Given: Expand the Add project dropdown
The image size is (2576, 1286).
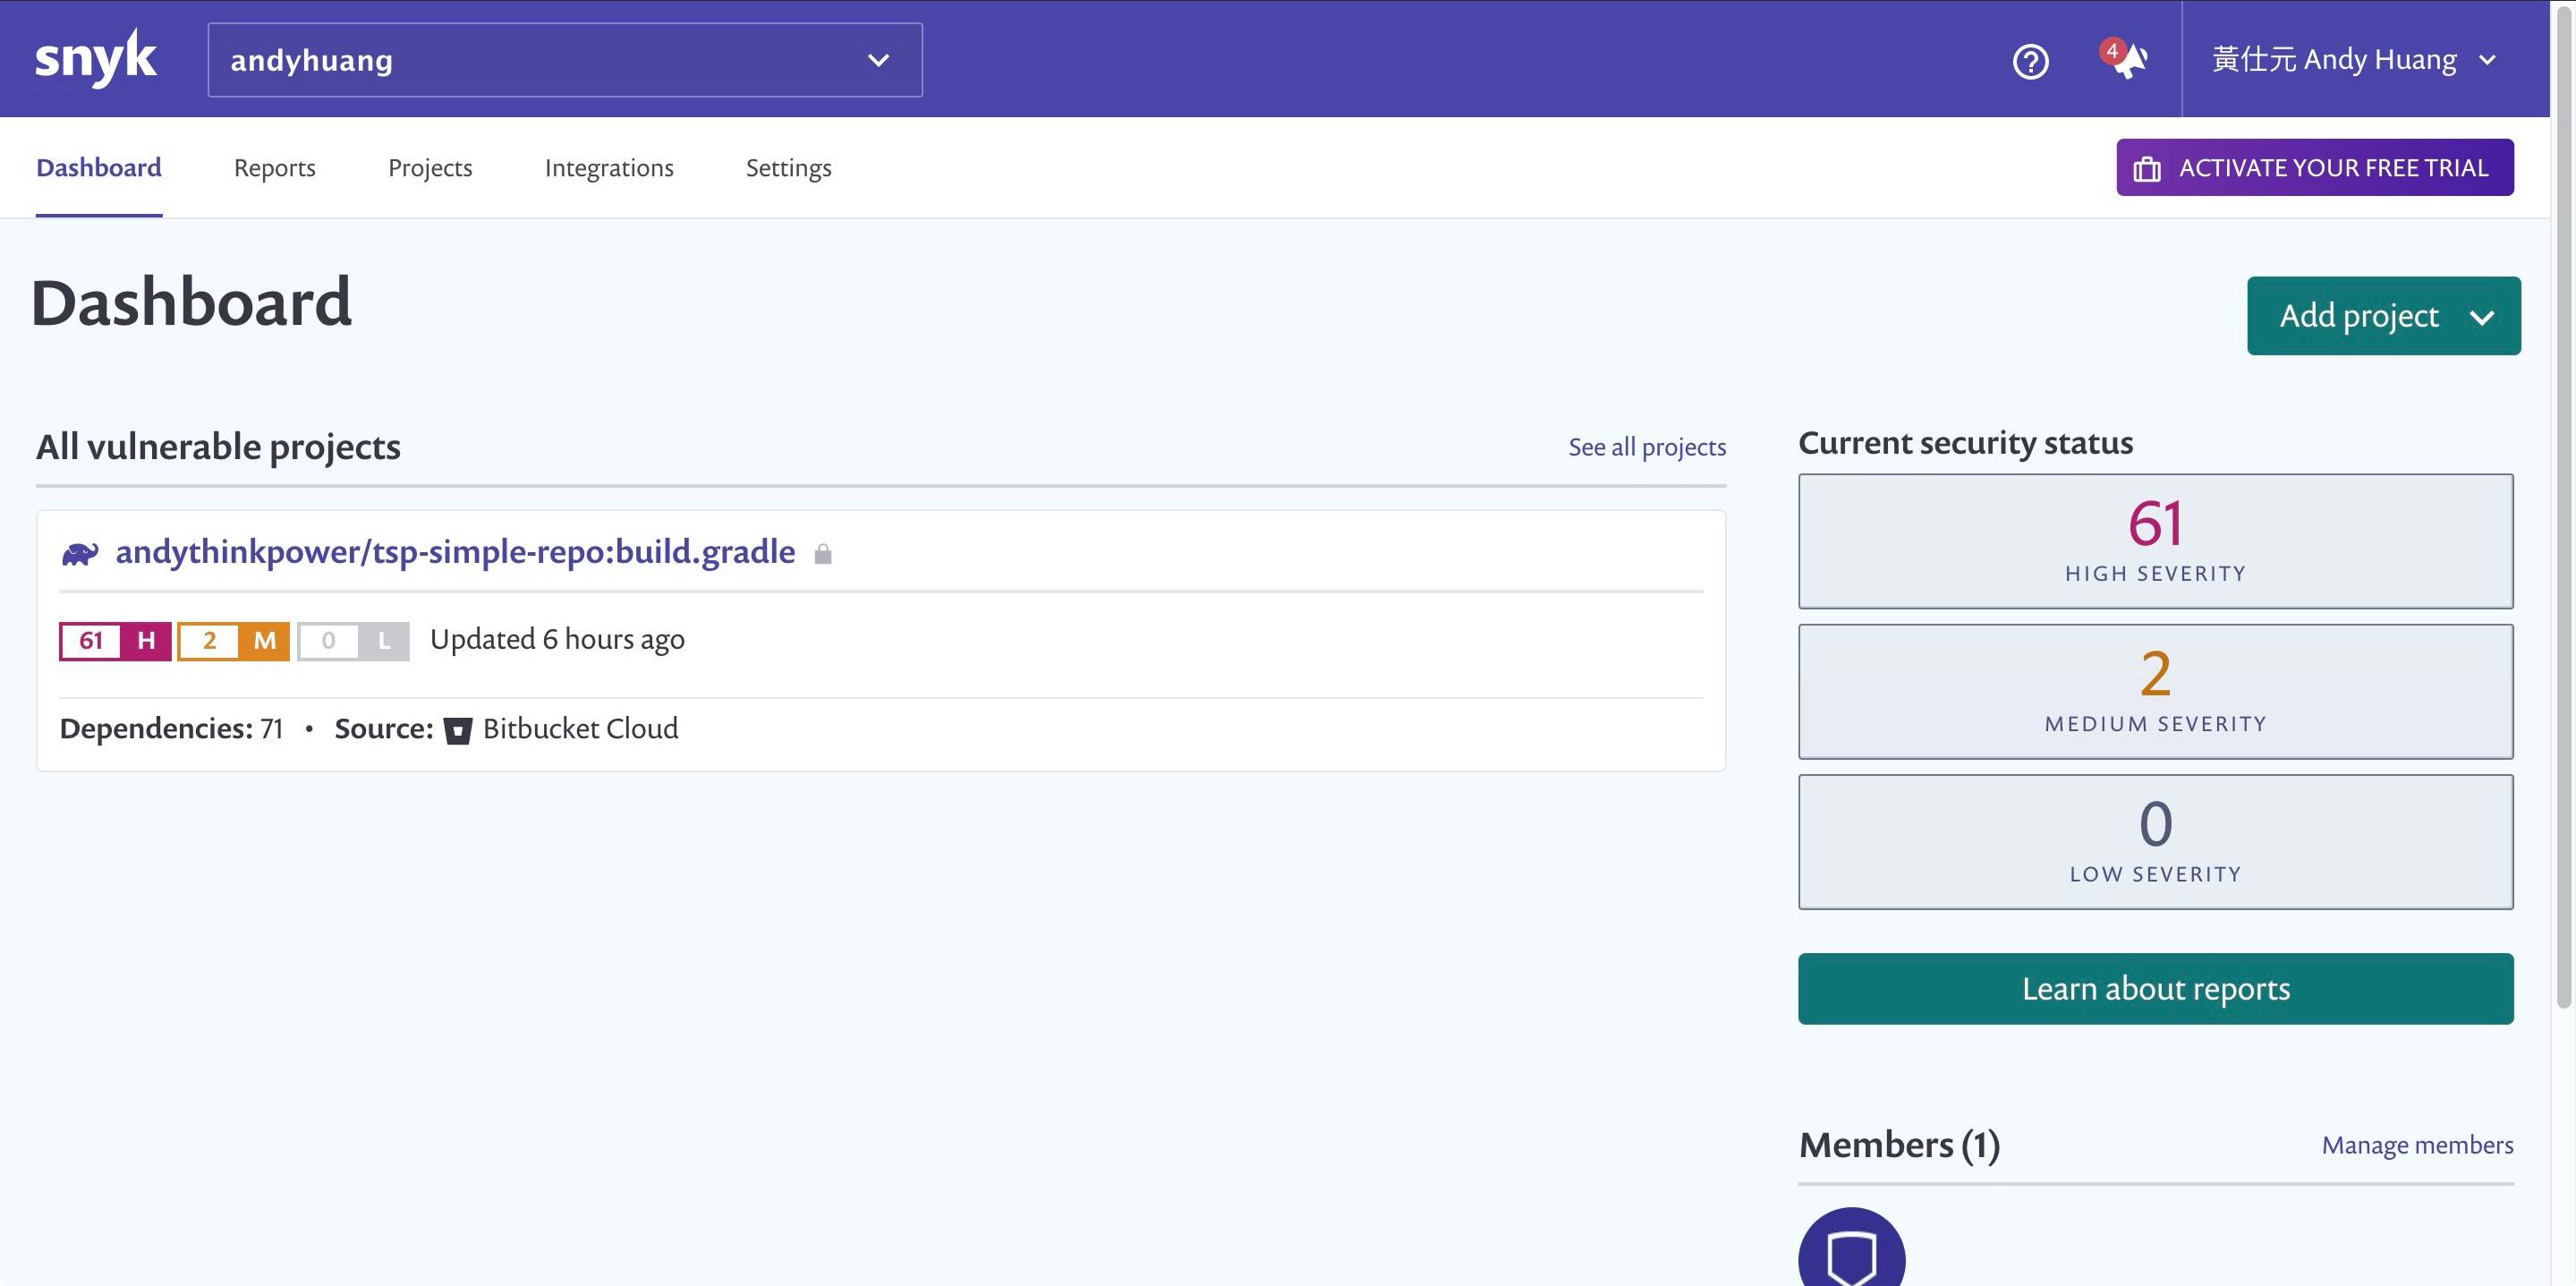Looking at the screenshot, I should [x=2383, y=316].
